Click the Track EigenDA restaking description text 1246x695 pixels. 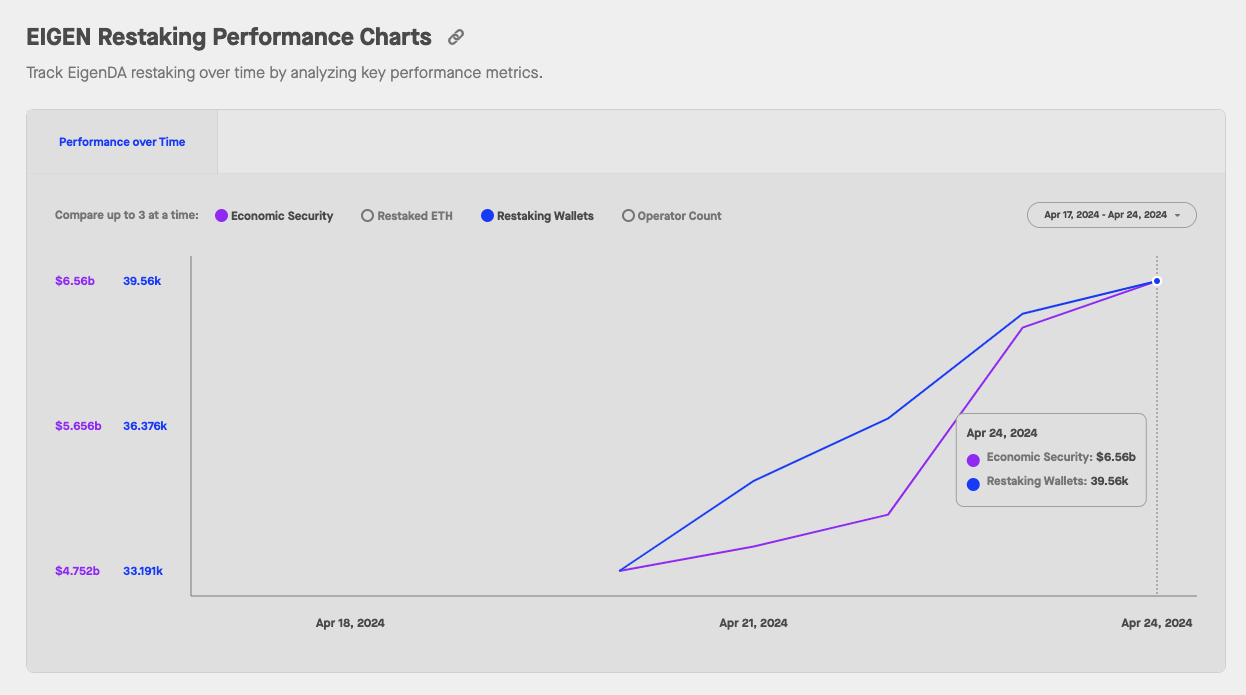(284, 73)
